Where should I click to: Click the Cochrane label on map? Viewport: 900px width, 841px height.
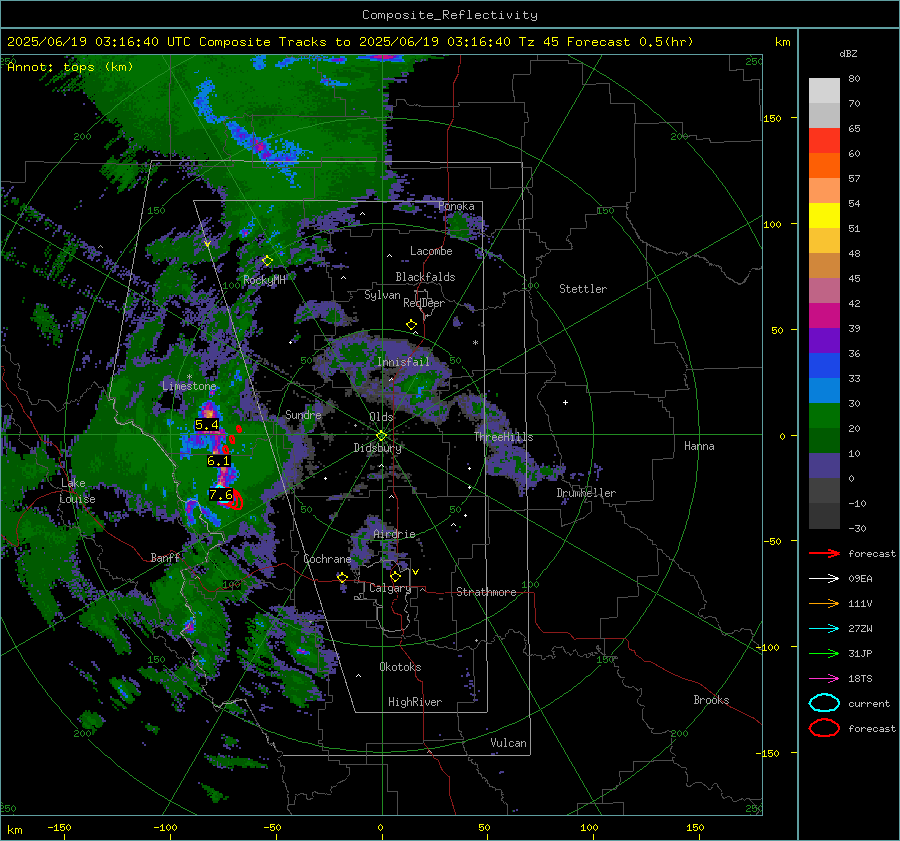[x=327, y=559]
